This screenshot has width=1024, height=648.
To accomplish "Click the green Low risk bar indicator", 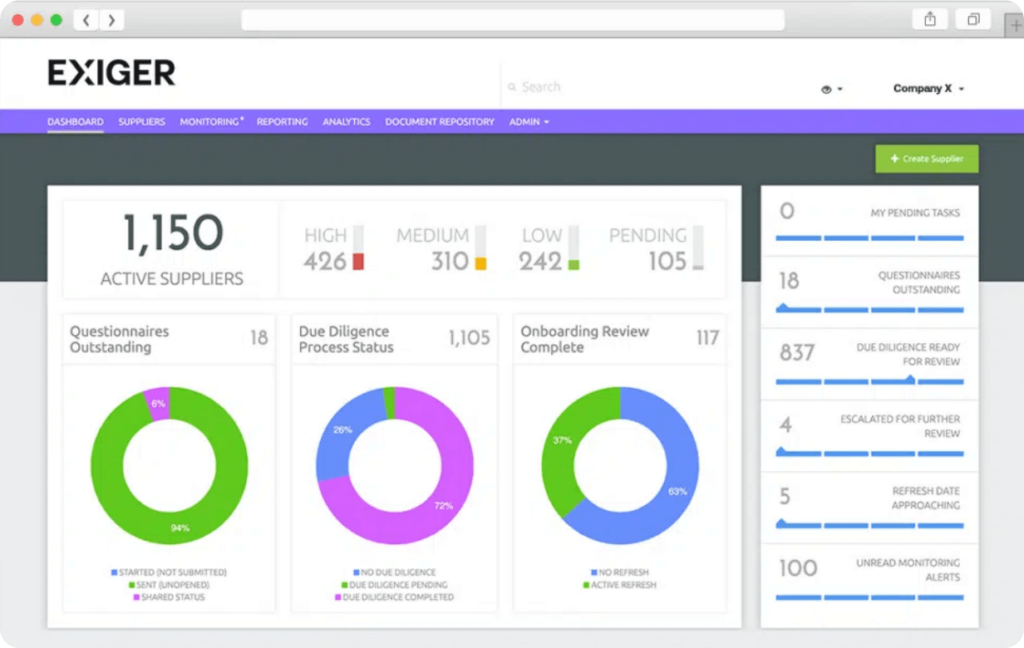I will pyautogui.click(x=573, y=265).
